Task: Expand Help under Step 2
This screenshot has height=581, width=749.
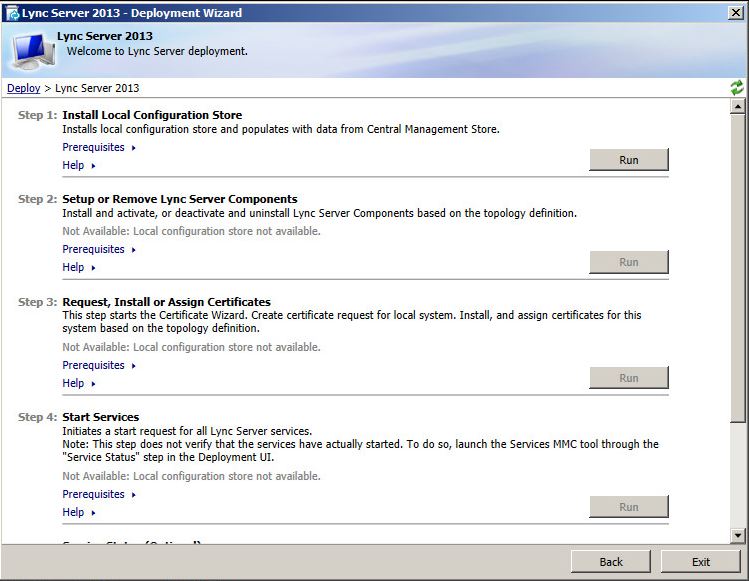Action: point(79,267)
